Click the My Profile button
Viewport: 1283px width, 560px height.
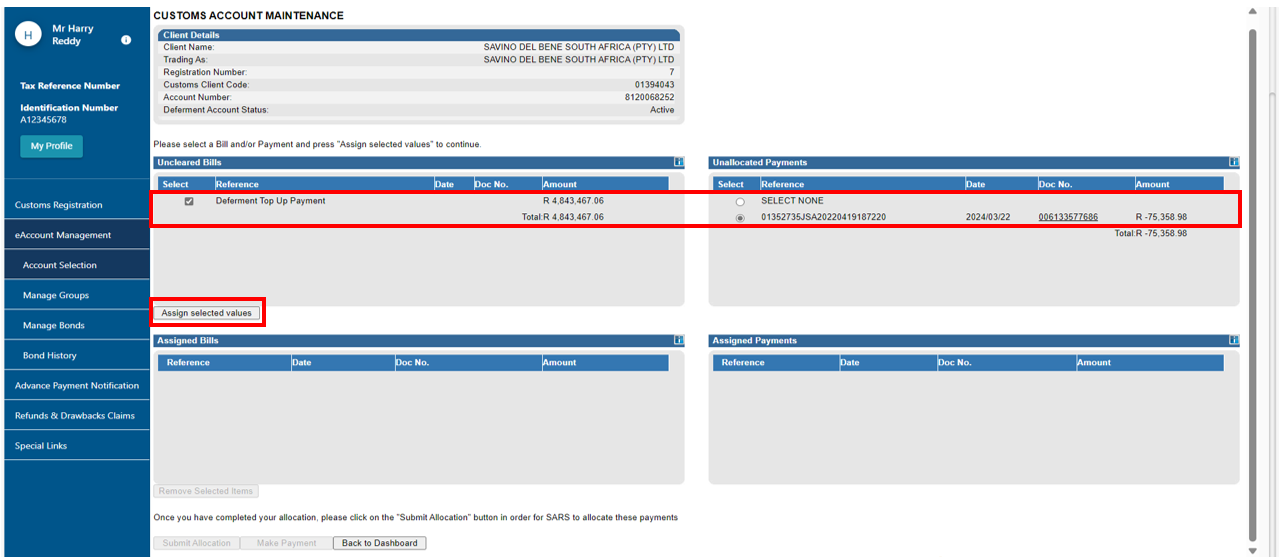click(x=52, y=146)
